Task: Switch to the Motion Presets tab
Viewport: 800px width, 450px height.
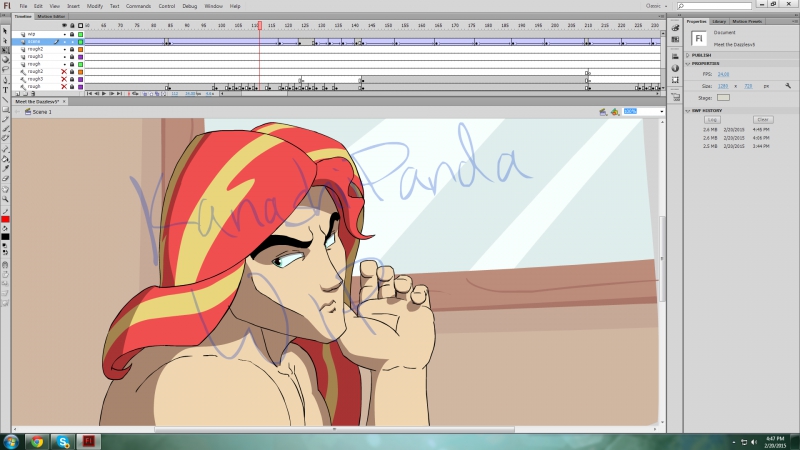Action: click(747, 21)
